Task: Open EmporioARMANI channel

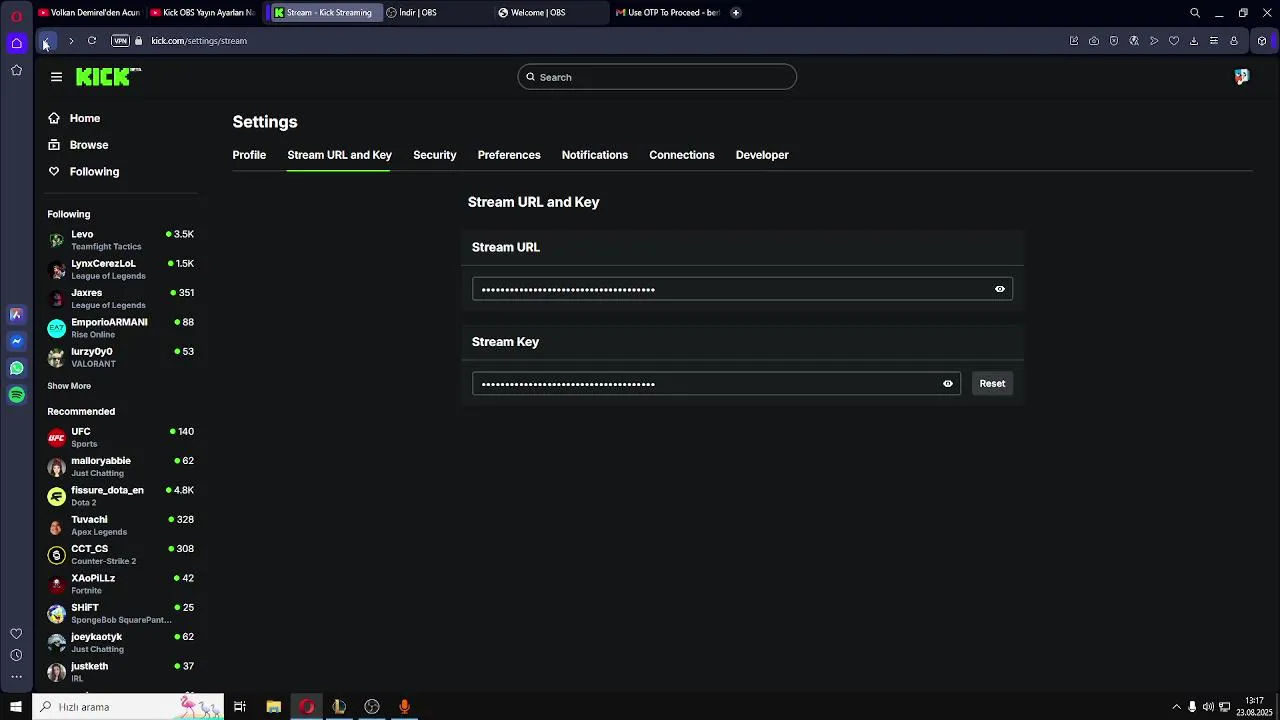Action: click(x=121, y=328)
